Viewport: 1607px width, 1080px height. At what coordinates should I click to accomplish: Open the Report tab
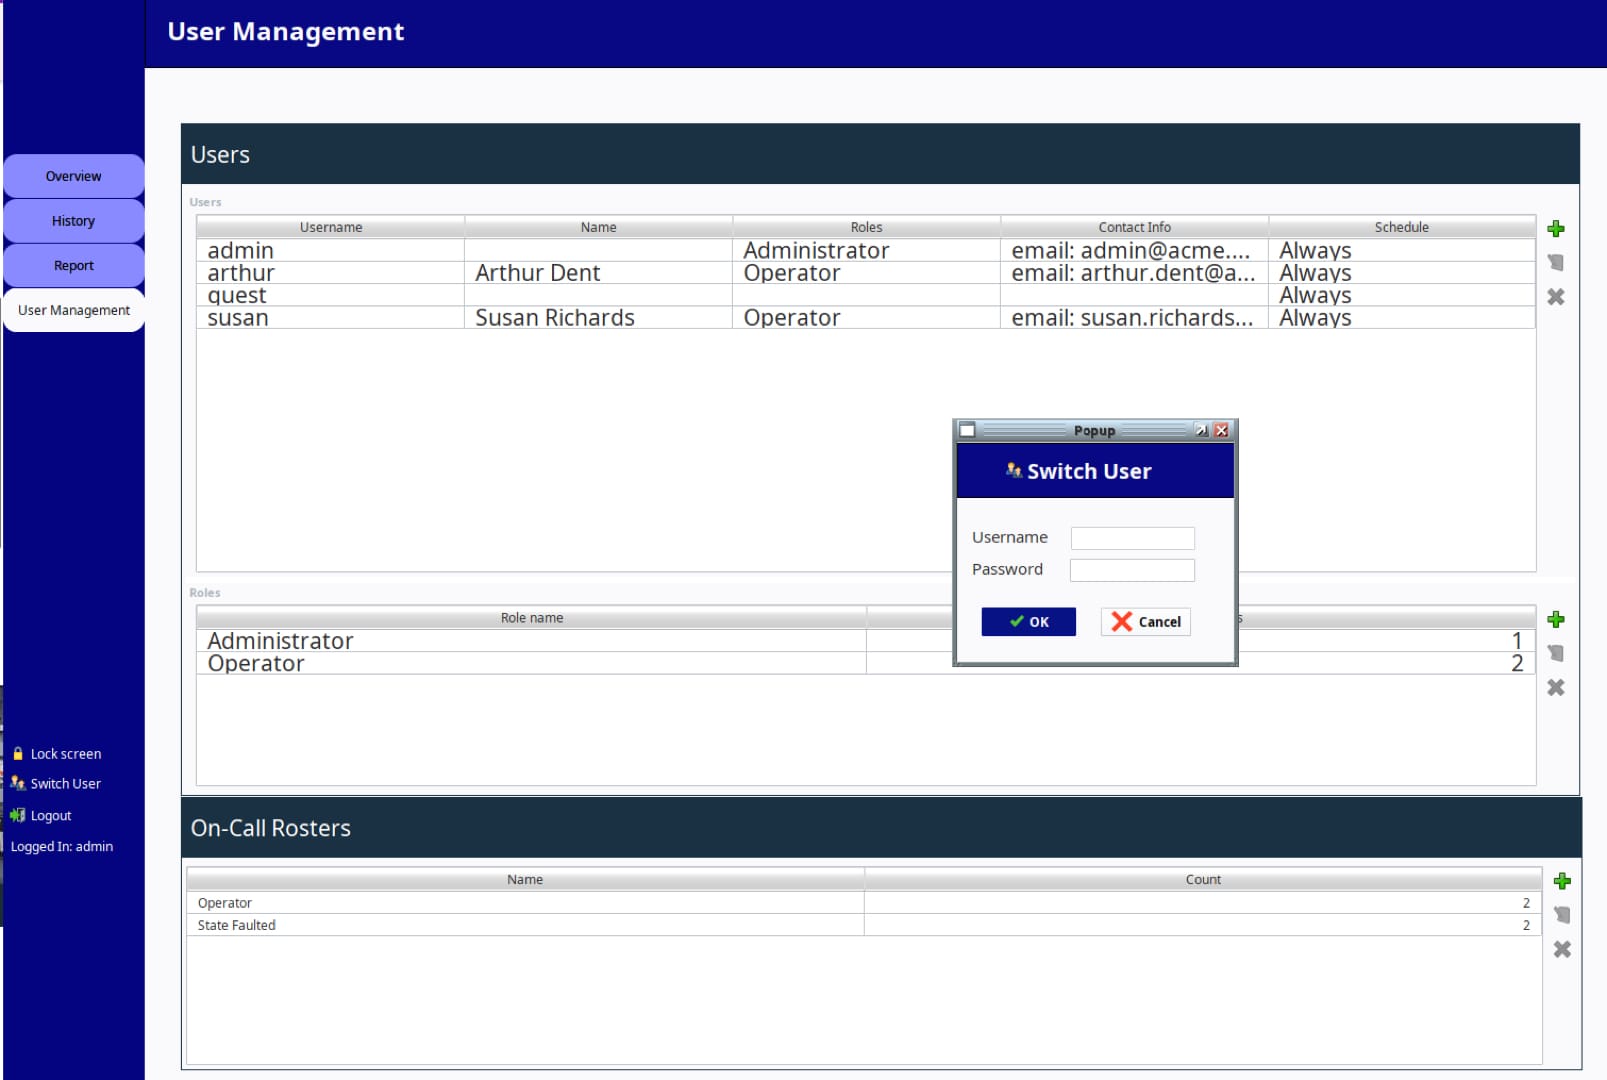73,266
